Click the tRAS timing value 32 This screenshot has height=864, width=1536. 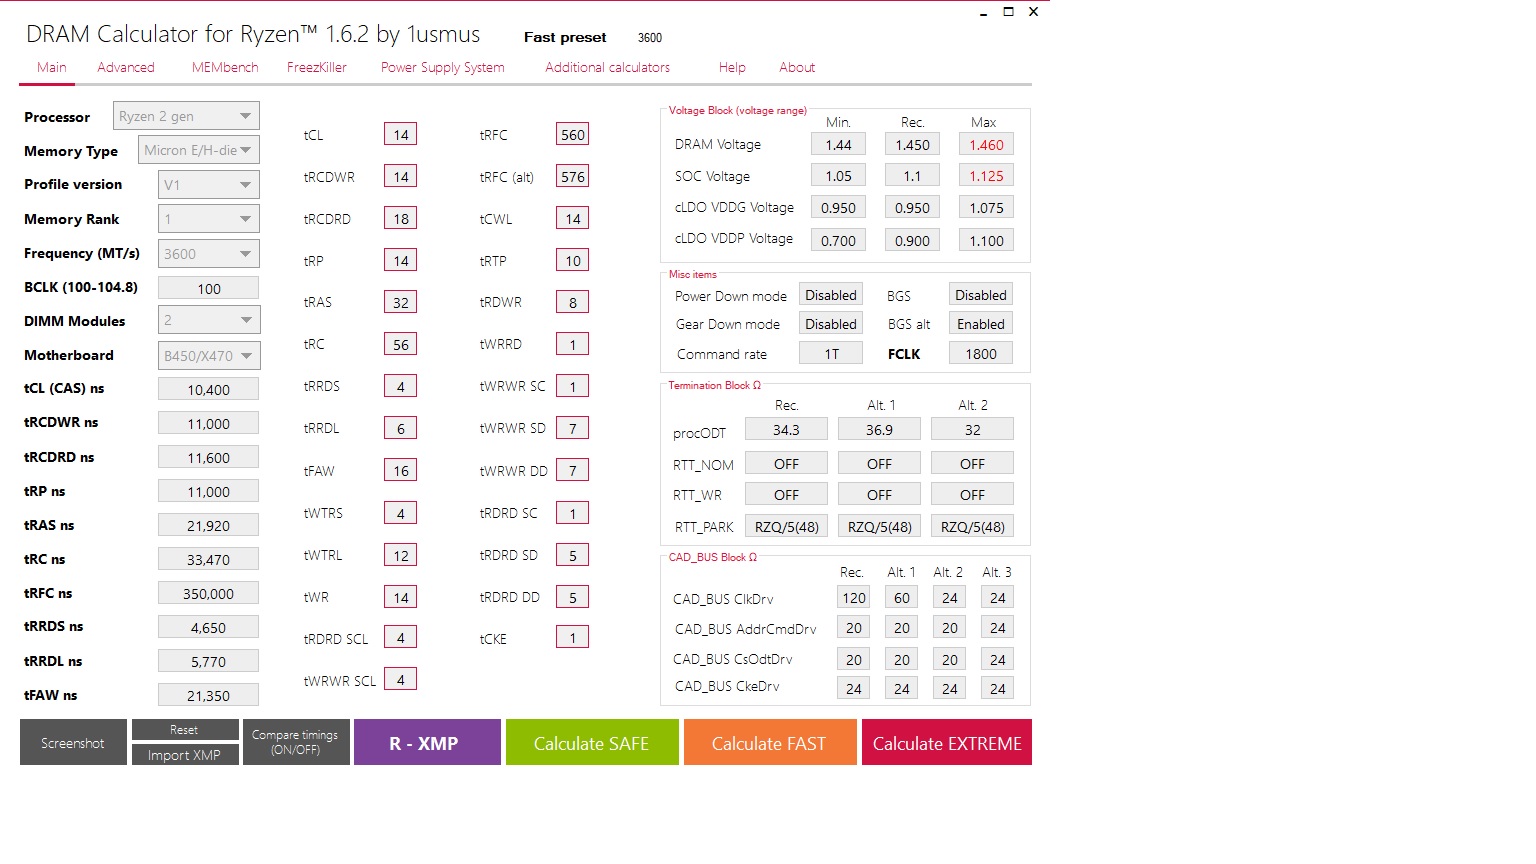click(x=401, y=302)
